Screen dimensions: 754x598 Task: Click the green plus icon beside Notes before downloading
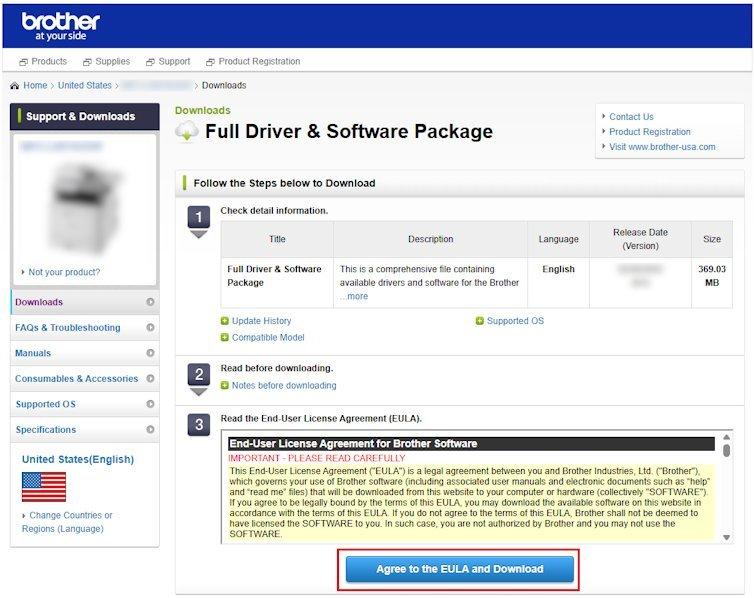point(225,386)
